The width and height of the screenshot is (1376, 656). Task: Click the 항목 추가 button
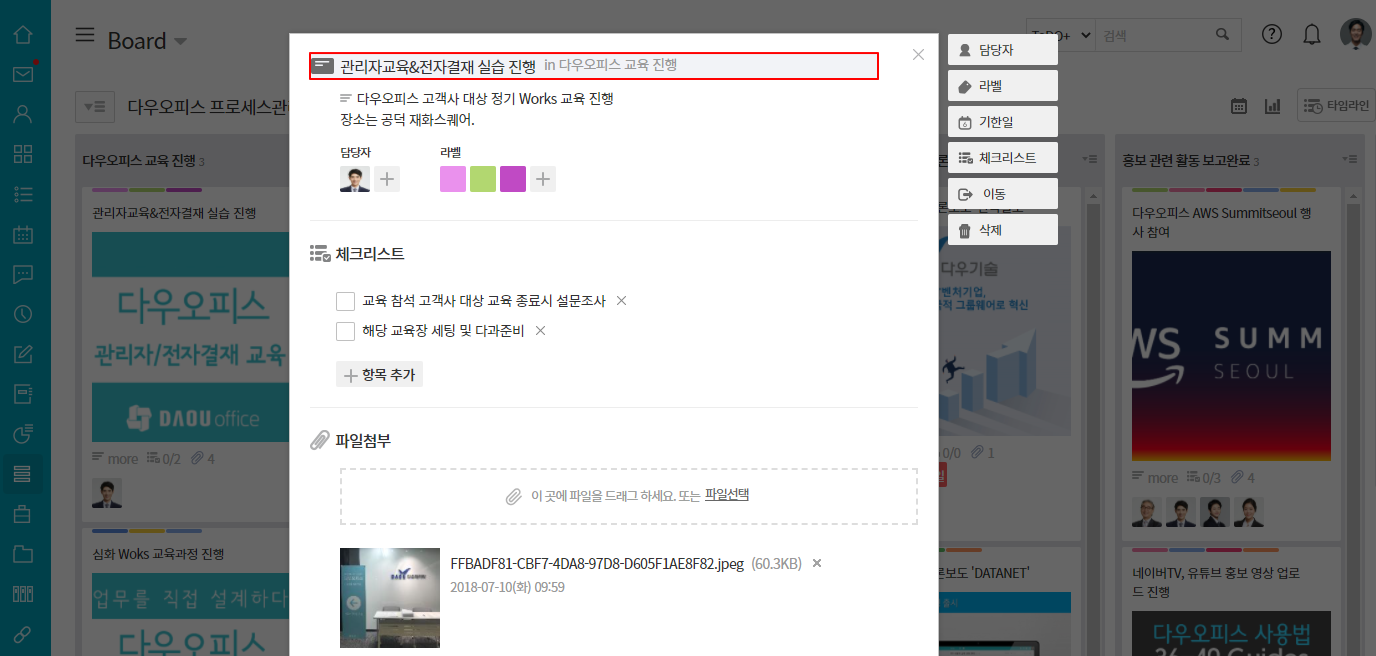point(379,375)
